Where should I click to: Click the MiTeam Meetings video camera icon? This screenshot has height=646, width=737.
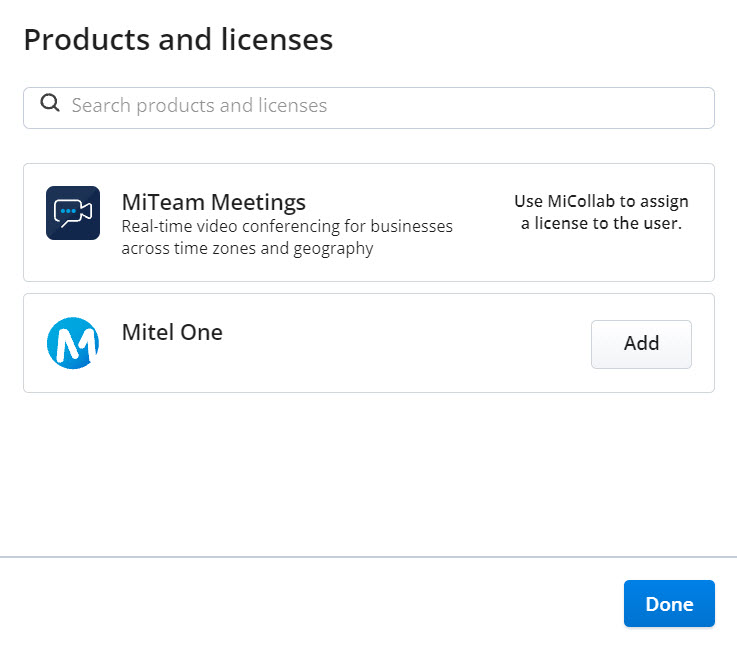click(73, 212)
